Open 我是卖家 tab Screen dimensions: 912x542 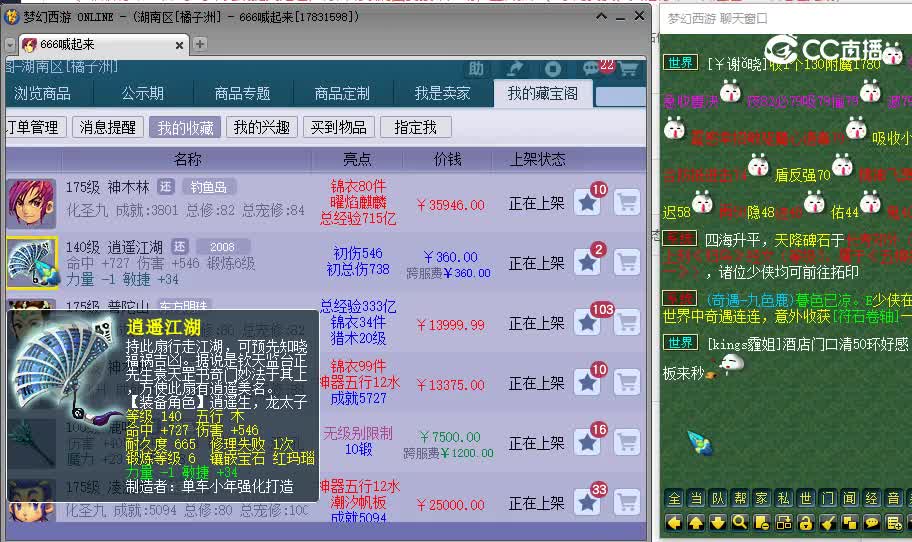(442, 94)
